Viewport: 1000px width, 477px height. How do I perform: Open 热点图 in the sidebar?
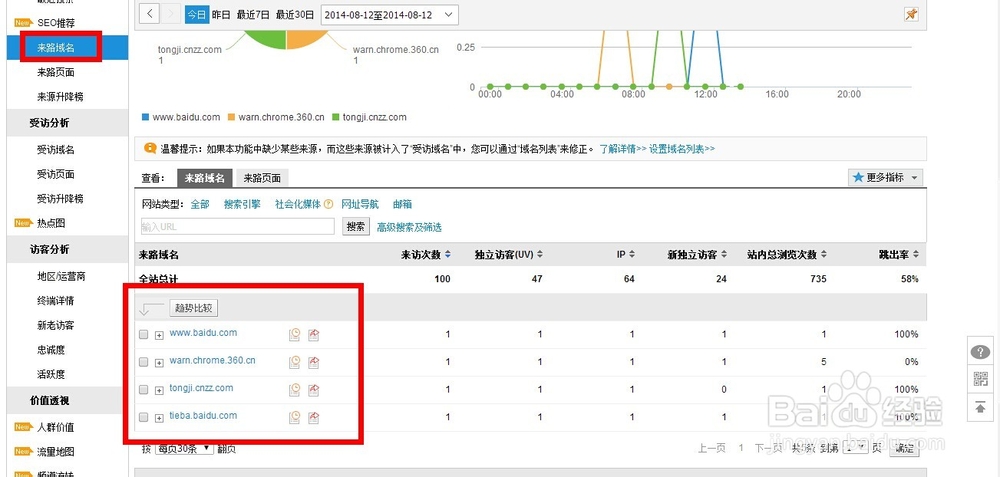(51, 223)
